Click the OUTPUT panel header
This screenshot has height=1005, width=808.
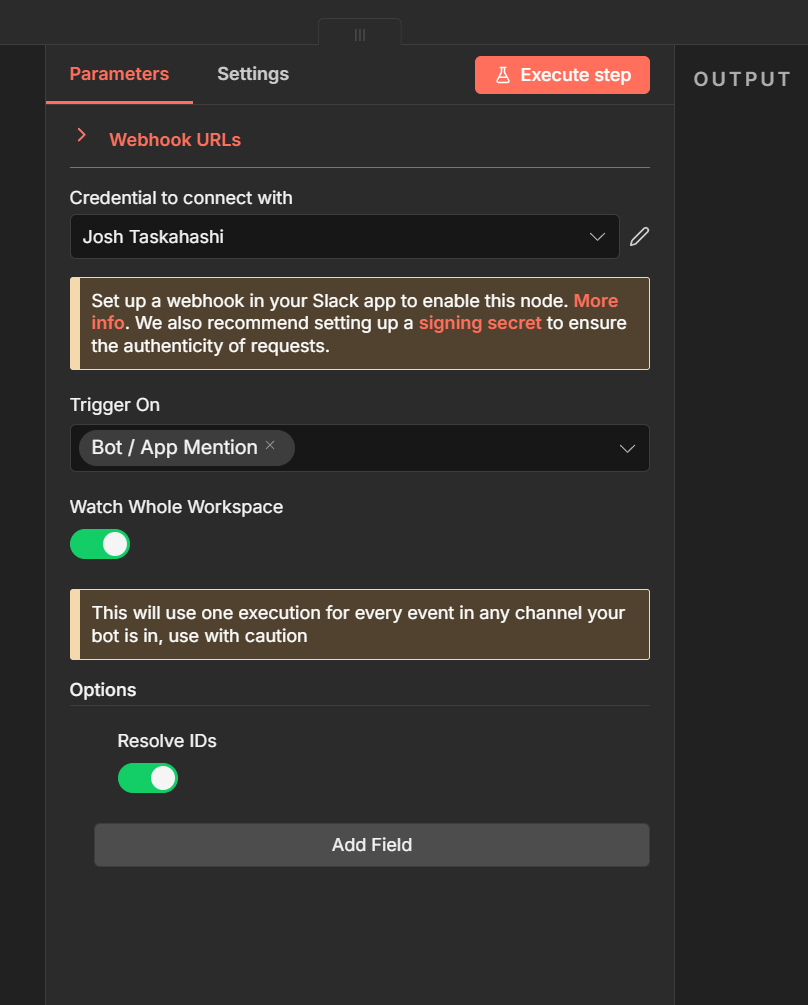click(x=742, y=80)
